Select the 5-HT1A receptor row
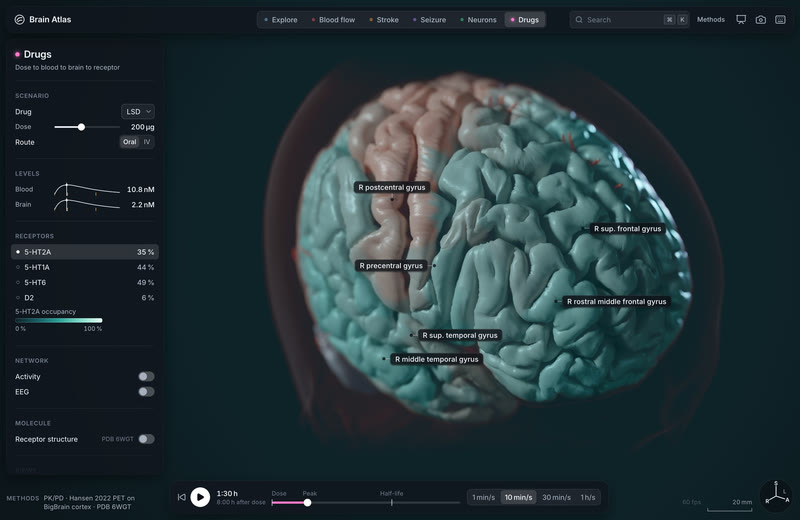This screenshot has height=520, width=800. [x=85, y=267]
